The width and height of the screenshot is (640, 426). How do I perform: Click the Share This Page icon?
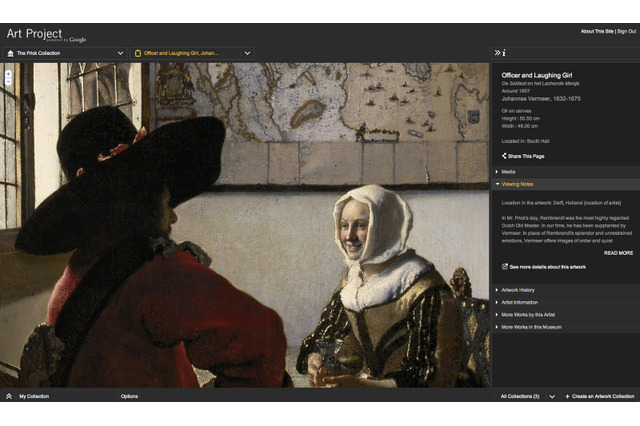pos(504,156)
